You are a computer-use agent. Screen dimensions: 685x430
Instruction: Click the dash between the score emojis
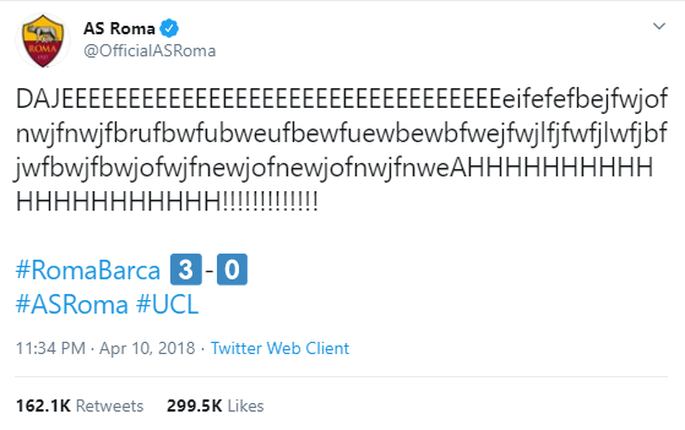coord(209,271)
